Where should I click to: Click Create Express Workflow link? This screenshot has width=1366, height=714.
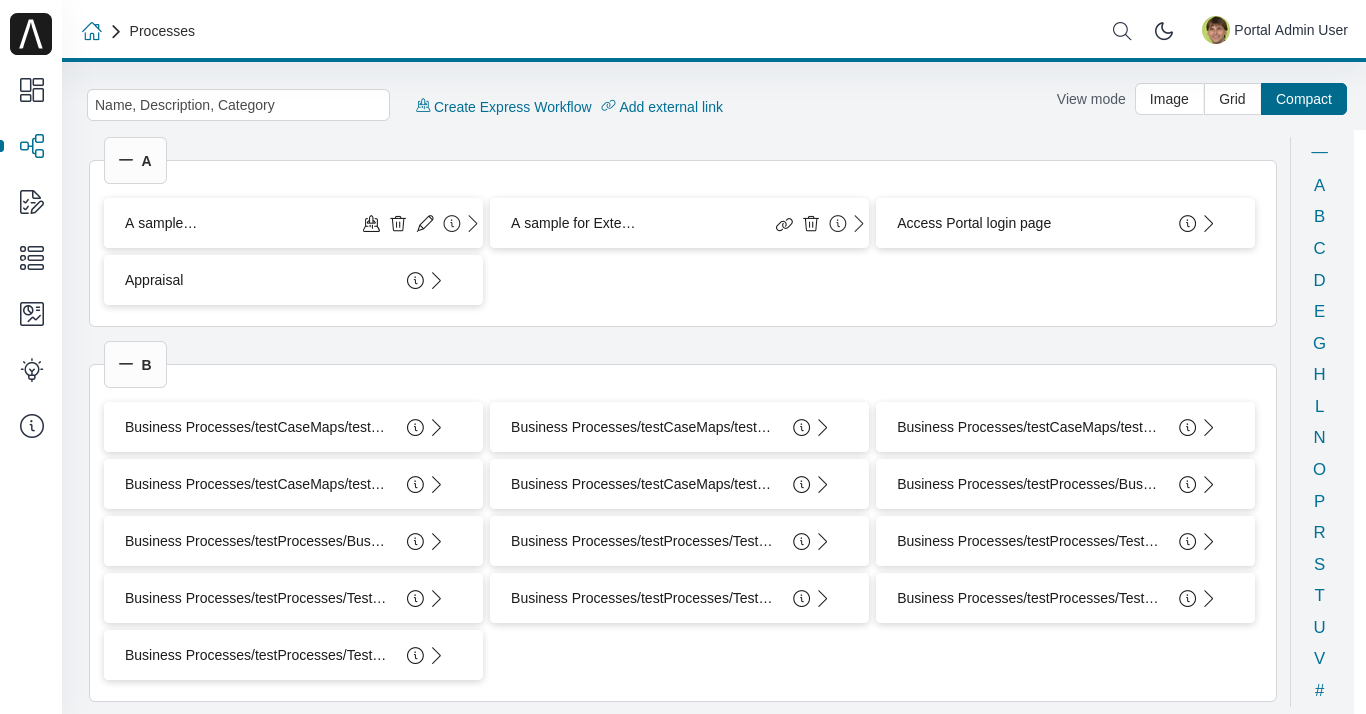click(504, 106)
